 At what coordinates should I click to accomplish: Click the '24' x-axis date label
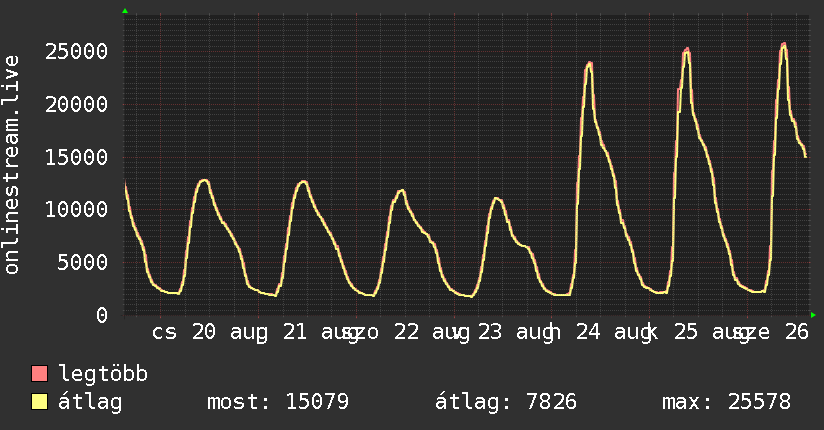(x=588, y=332)
